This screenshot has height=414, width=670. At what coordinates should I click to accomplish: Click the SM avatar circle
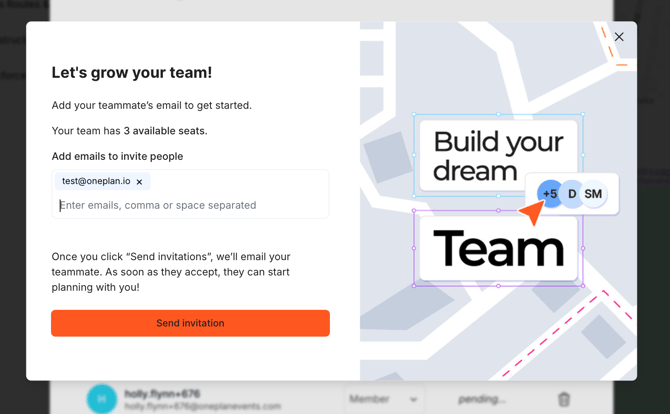click(593, 194)
